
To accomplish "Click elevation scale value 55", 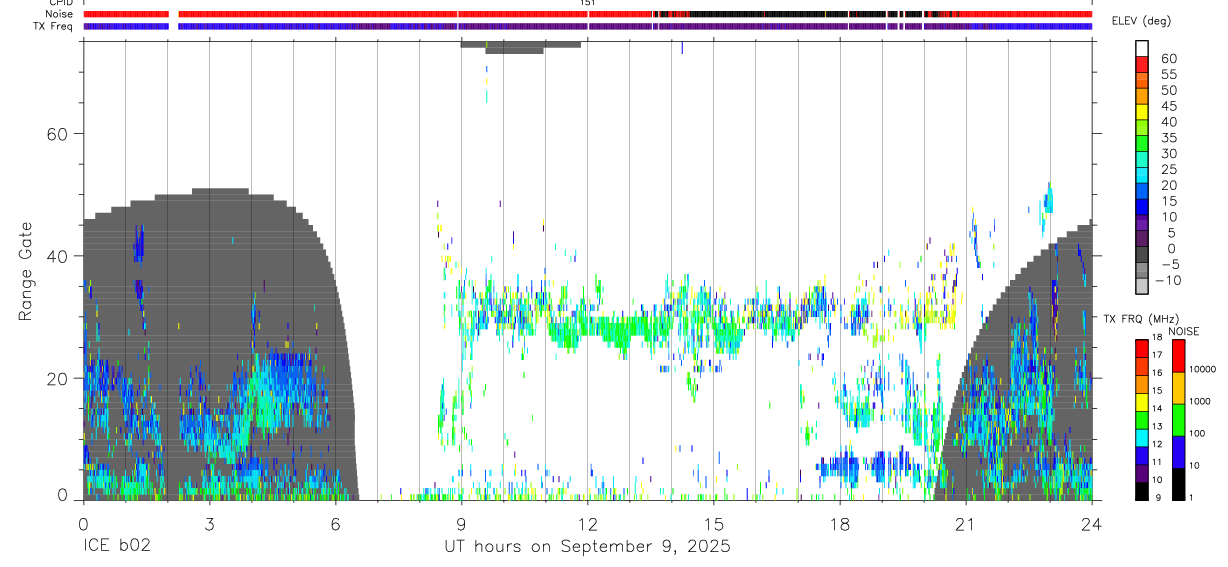I will coord(1168,74).
